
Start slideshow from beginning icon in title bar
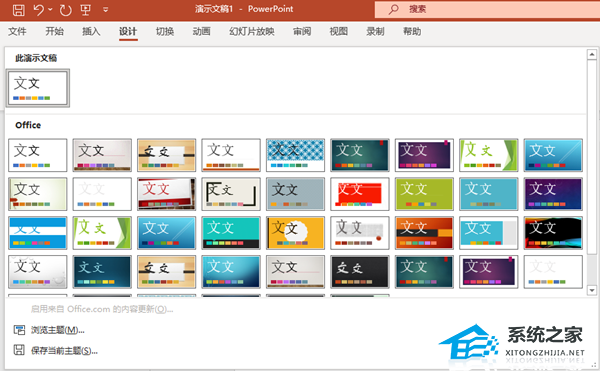(x=86, y=10)
